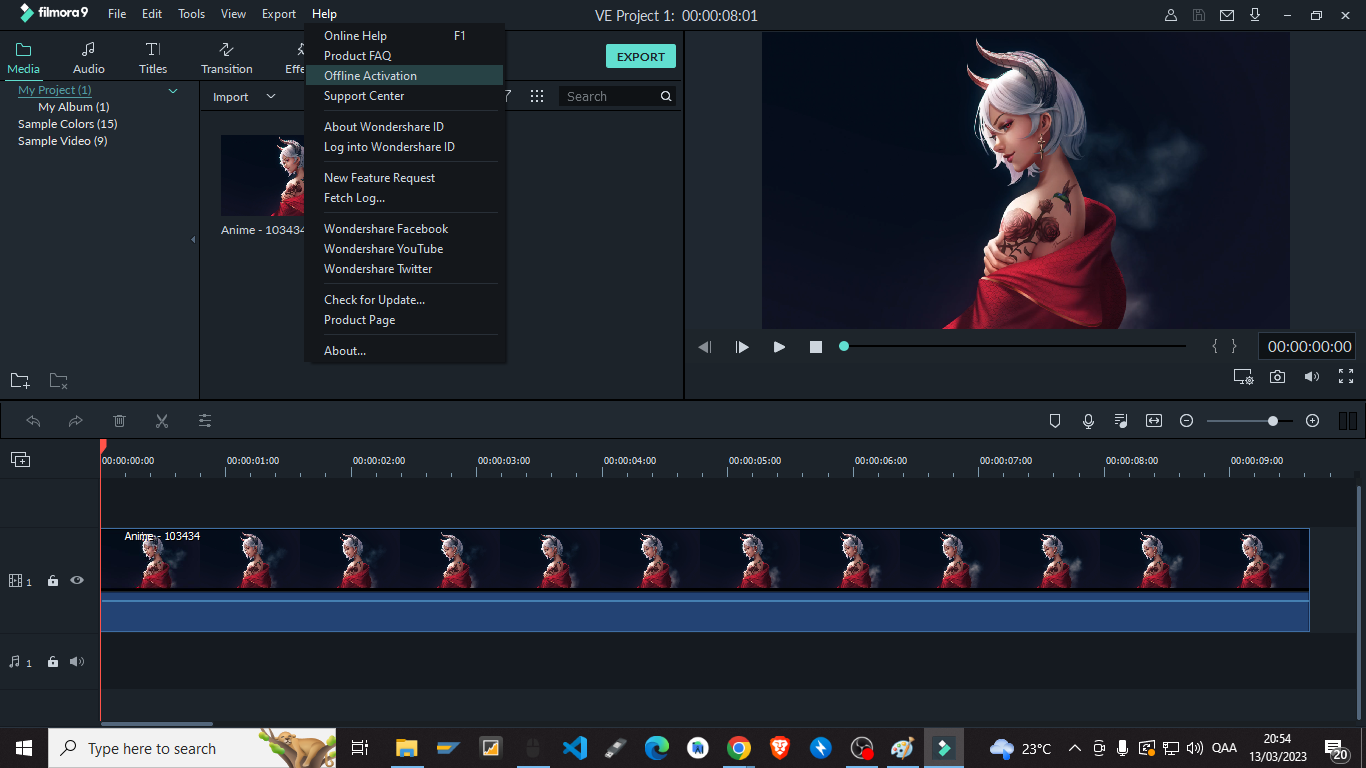Collapse the My Project folder chevron
The image size is (1366, 768).
(173, 91)
